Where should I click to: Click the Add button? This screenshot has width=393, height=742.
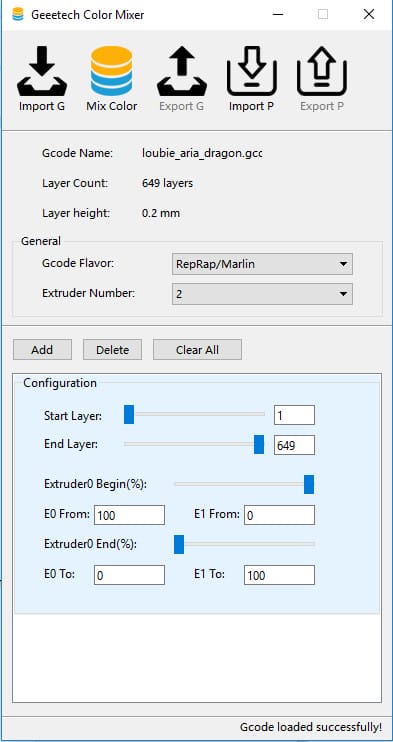(42, 350)
